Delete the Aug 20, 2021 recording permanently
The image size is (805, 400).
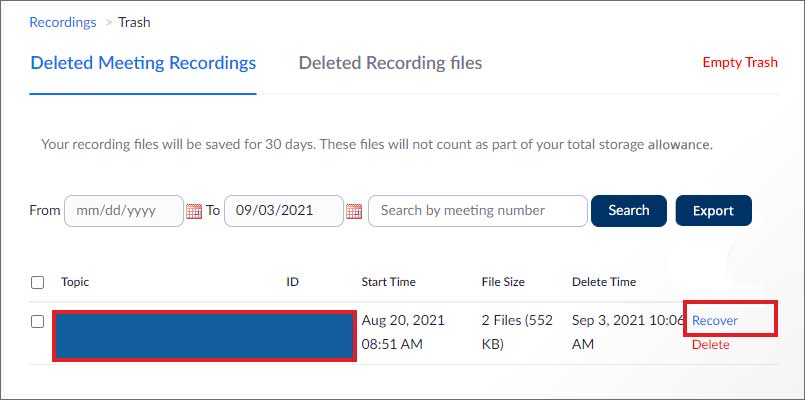coord(711,345)
